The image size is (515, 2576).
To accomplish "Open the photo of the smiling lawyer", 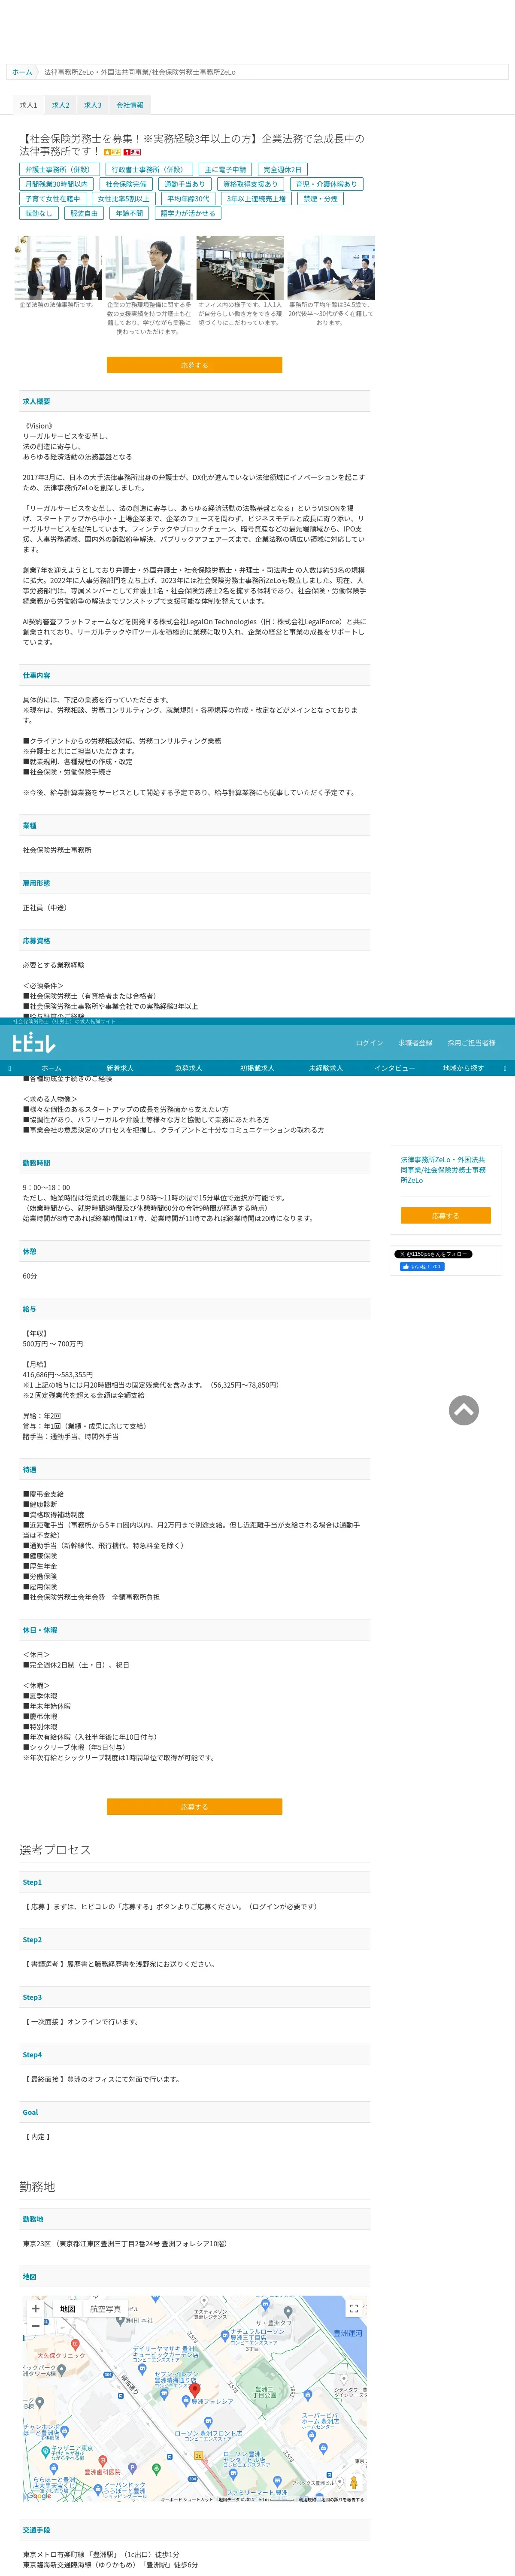I will pos(148,268).
